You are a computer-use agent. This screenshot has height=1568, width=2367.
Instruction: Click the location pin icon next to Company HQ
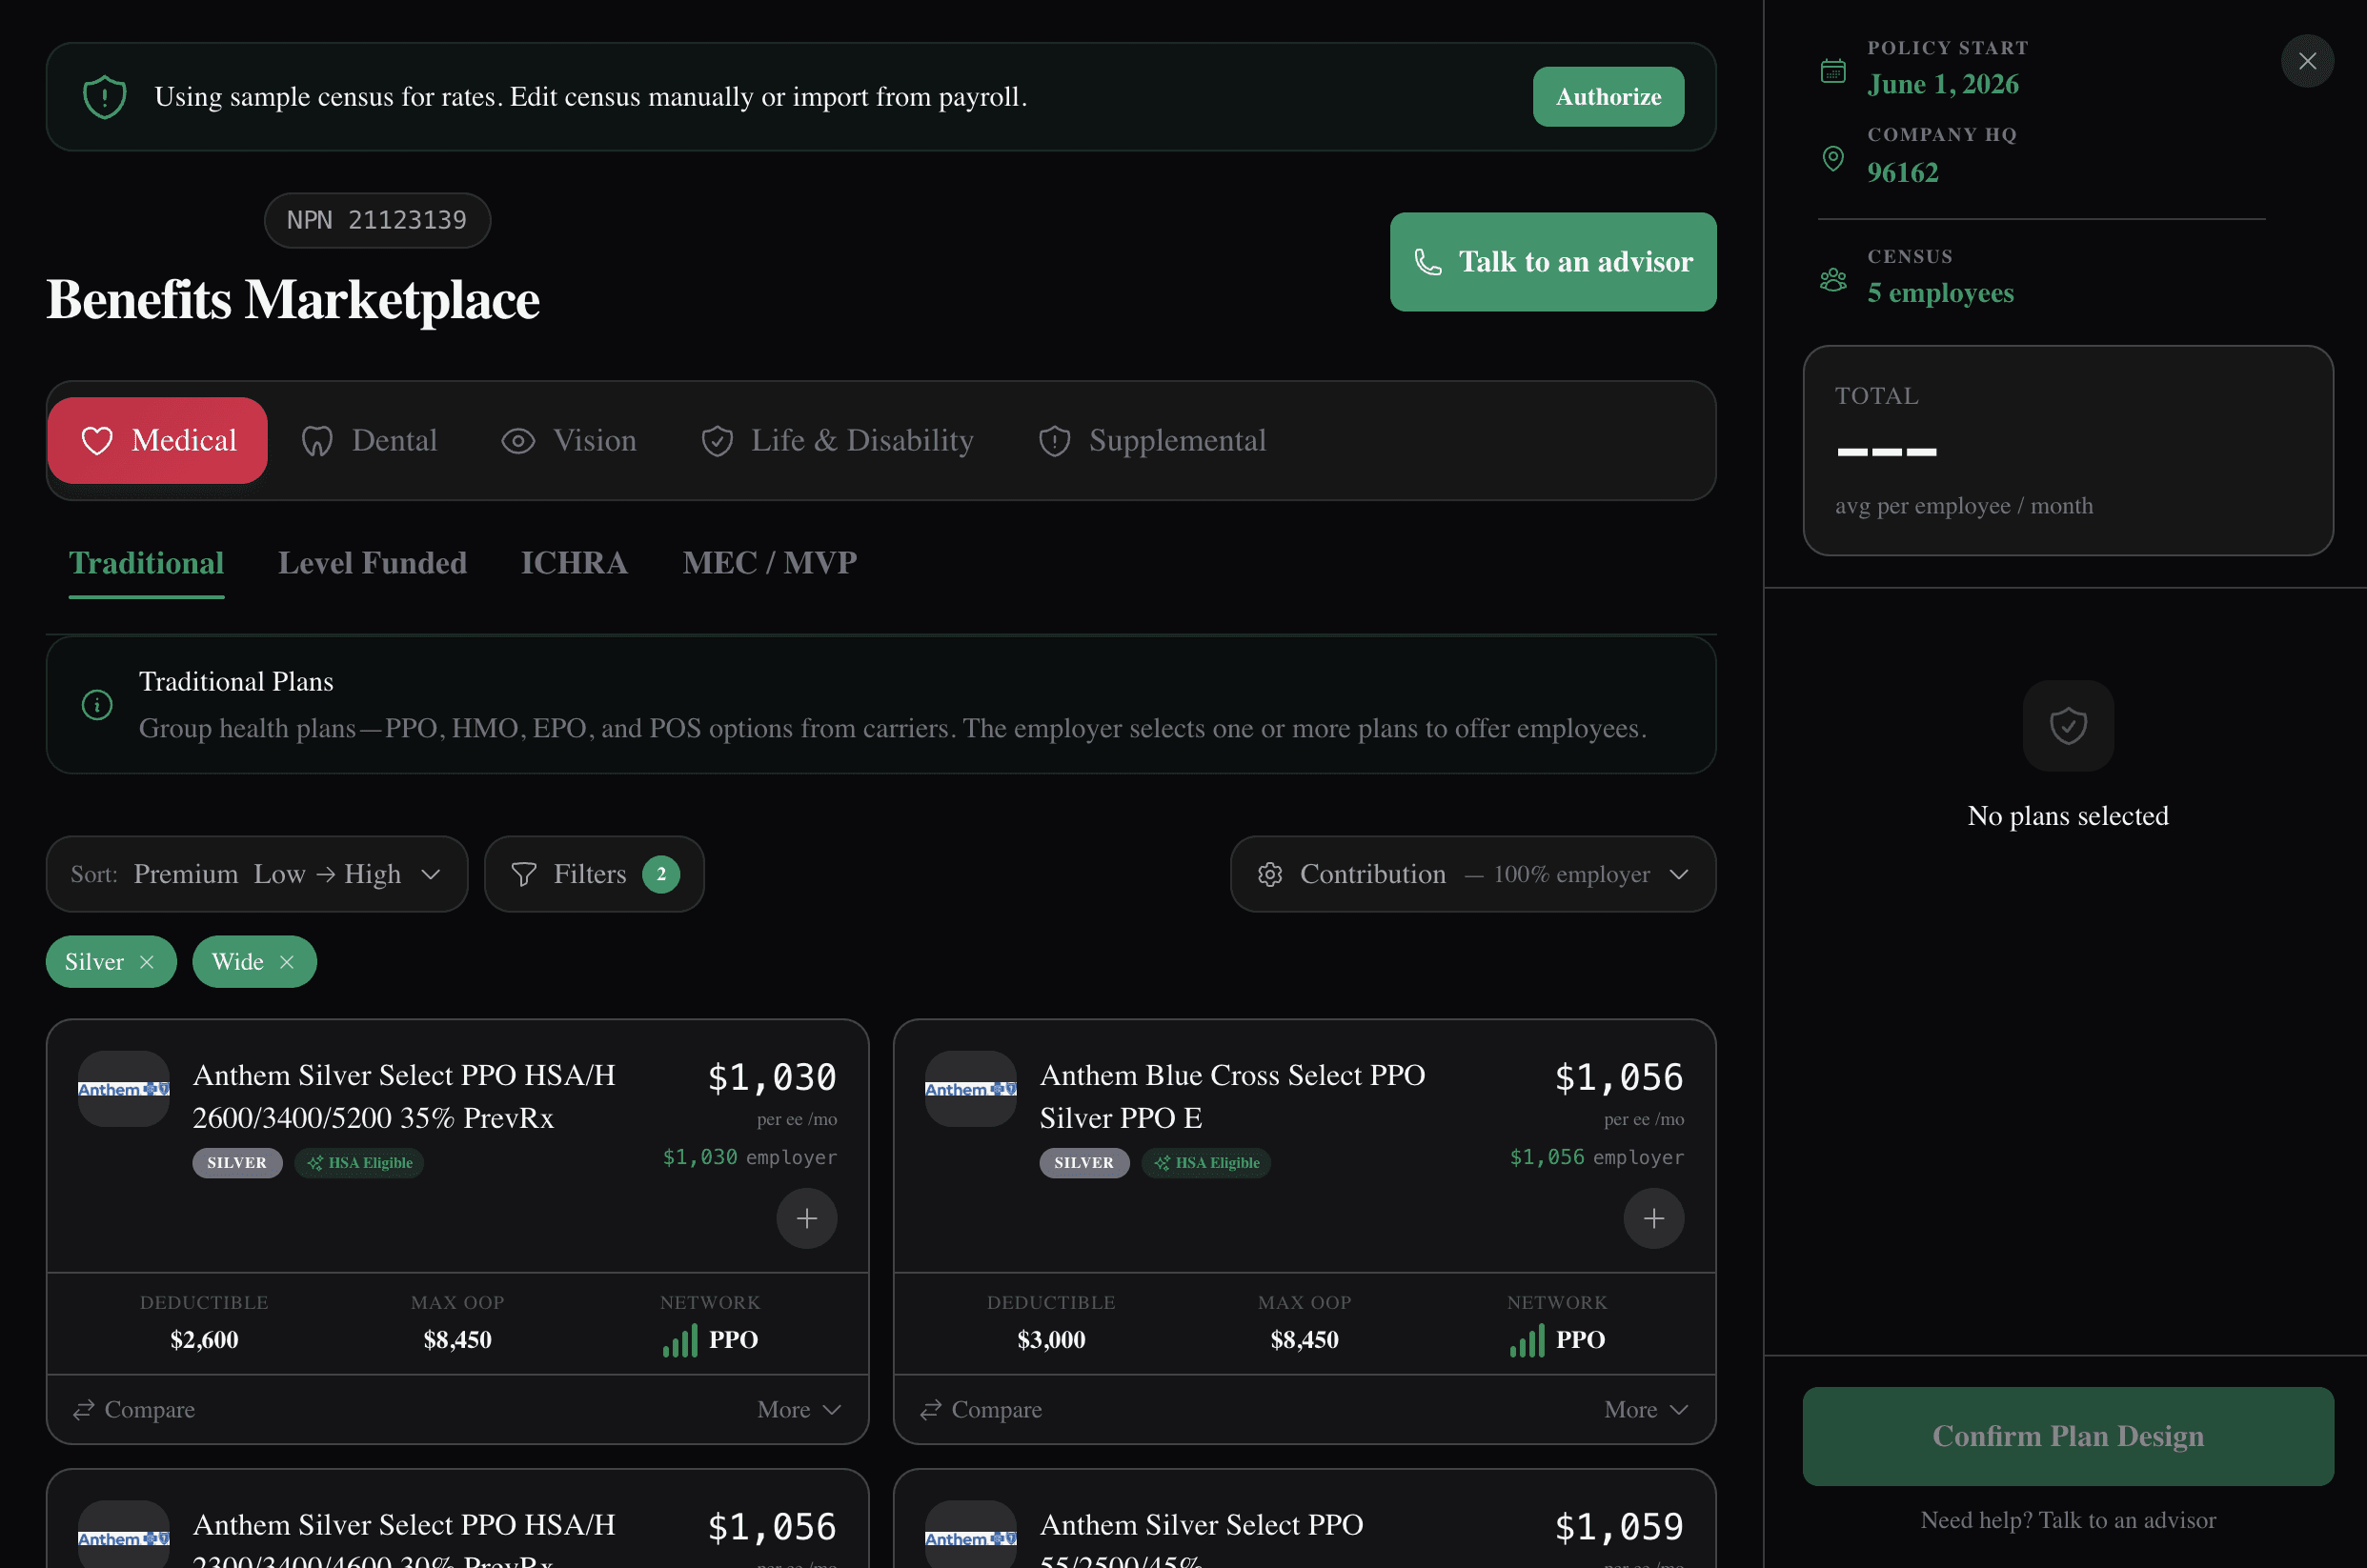[x=1833, y=158]
